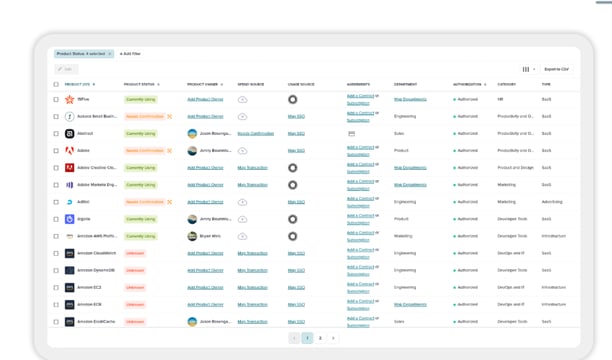
Task: Select the AdRoll row checkbox
Action: pos(56,202)
